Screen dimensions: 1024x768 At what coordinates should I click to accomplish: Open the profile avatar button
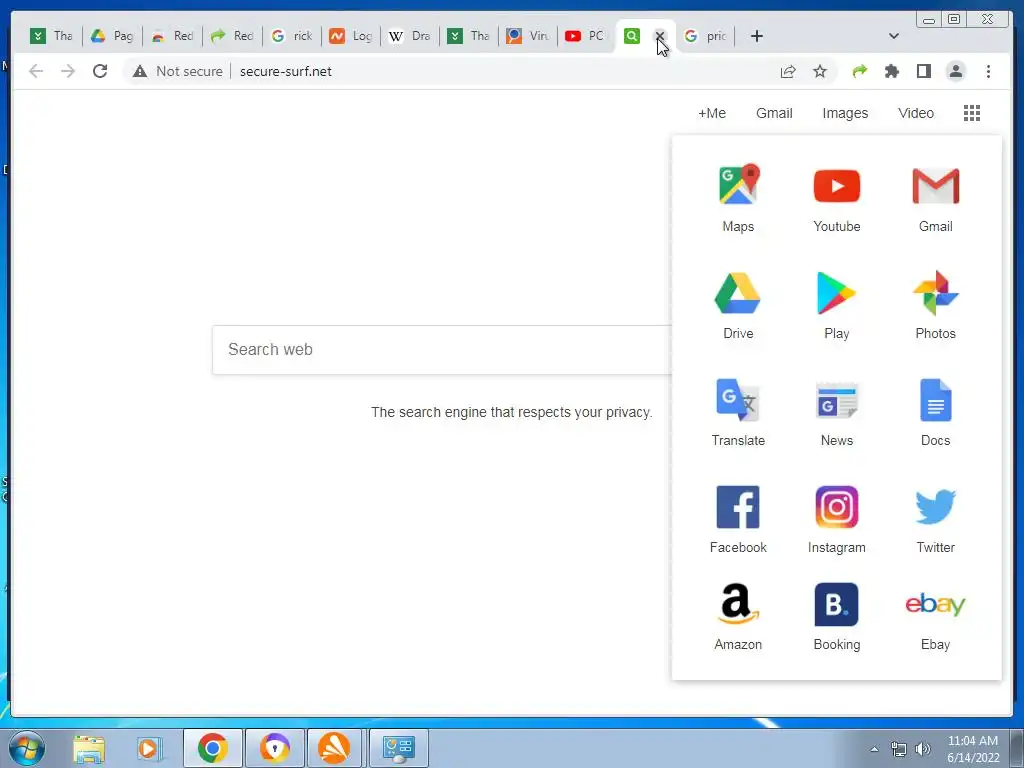click(x=955, y=71)
